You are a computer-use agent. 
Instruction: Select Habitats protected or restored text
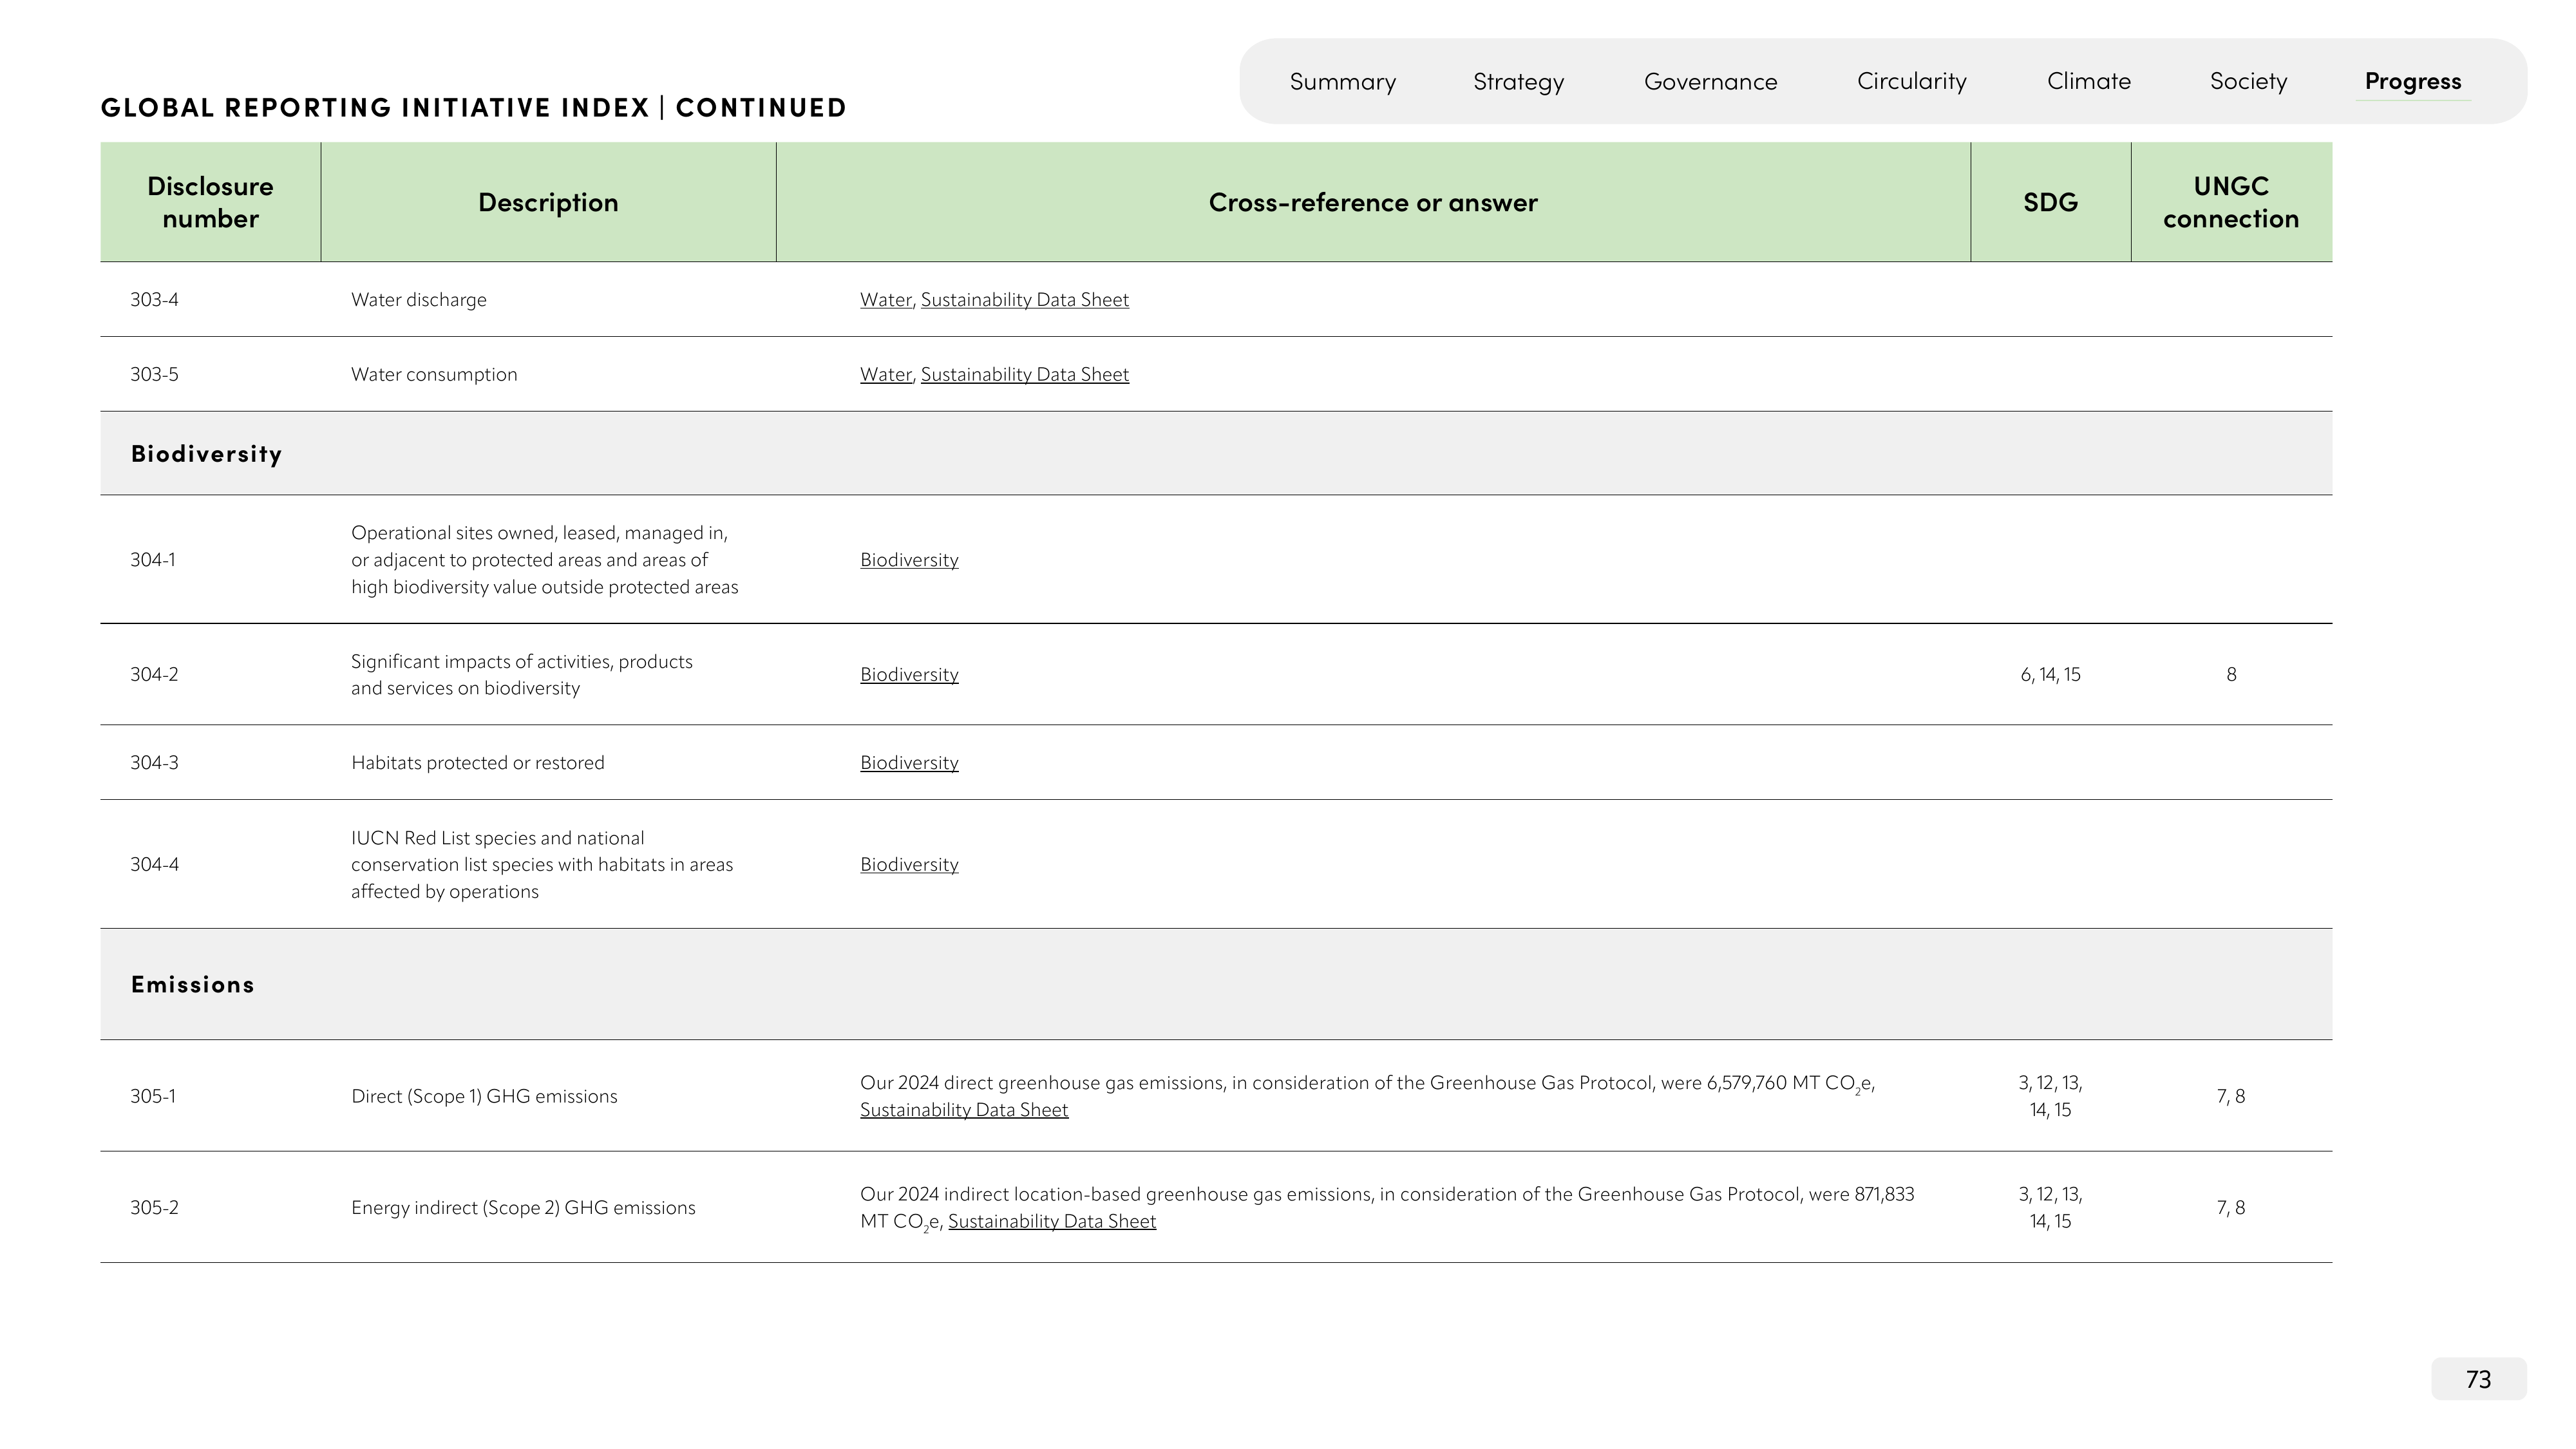click(477, 762)
